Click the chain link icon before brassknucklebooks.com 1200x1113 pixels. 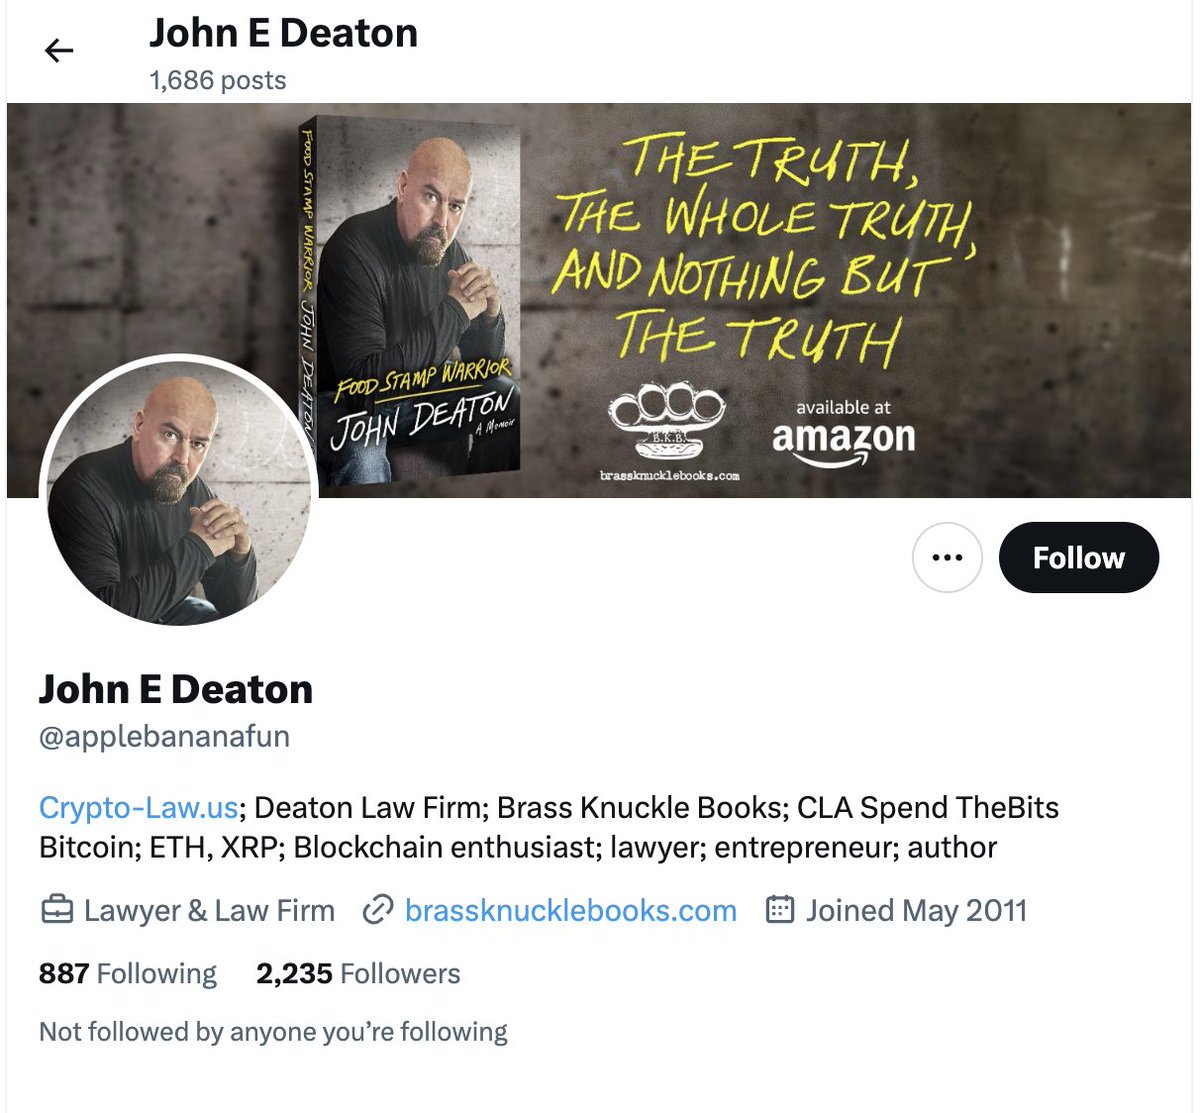coord(377,910)
